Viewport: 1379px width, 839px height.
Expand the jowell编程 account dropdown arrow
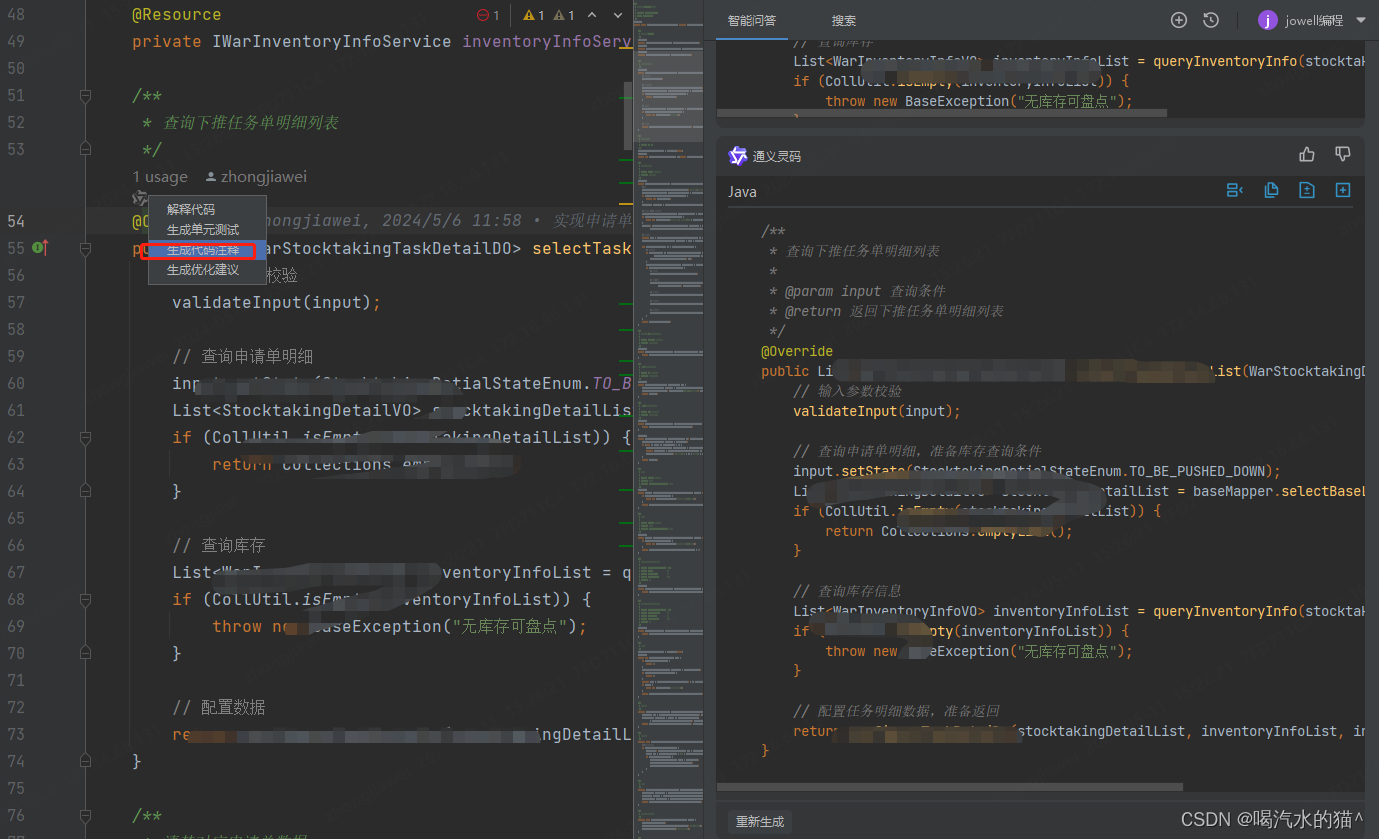pos(1361,20)
